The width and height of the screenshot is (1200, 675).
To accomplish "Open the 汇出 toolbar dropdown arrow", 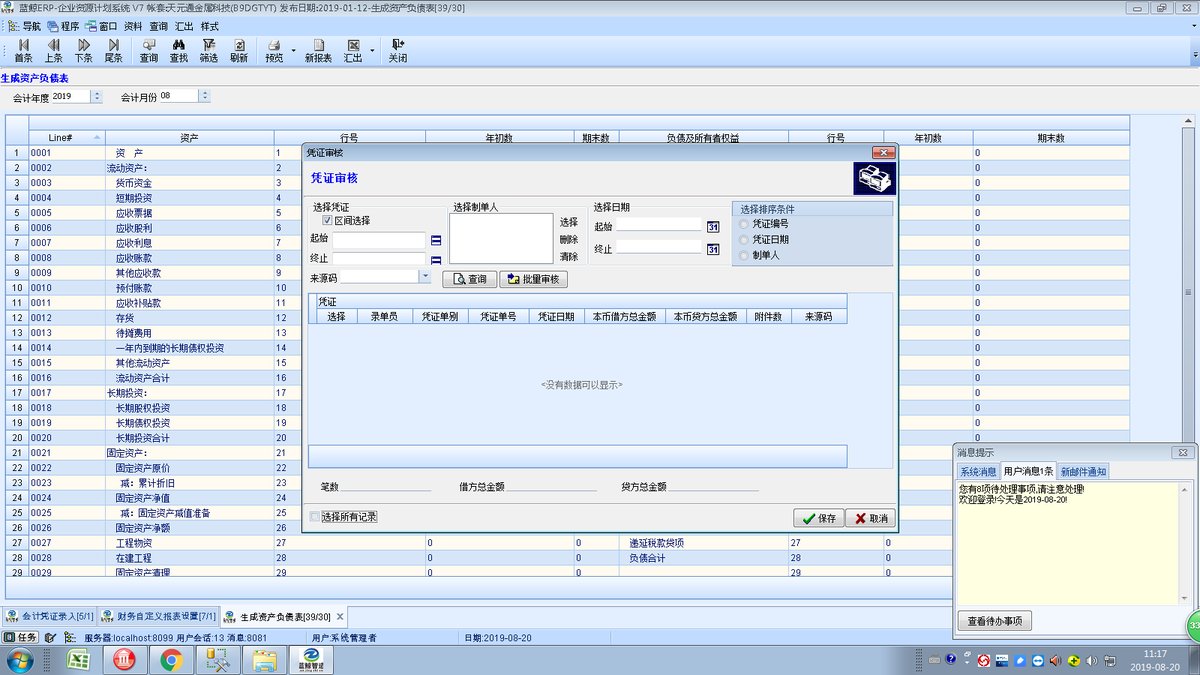I will 372,50.
